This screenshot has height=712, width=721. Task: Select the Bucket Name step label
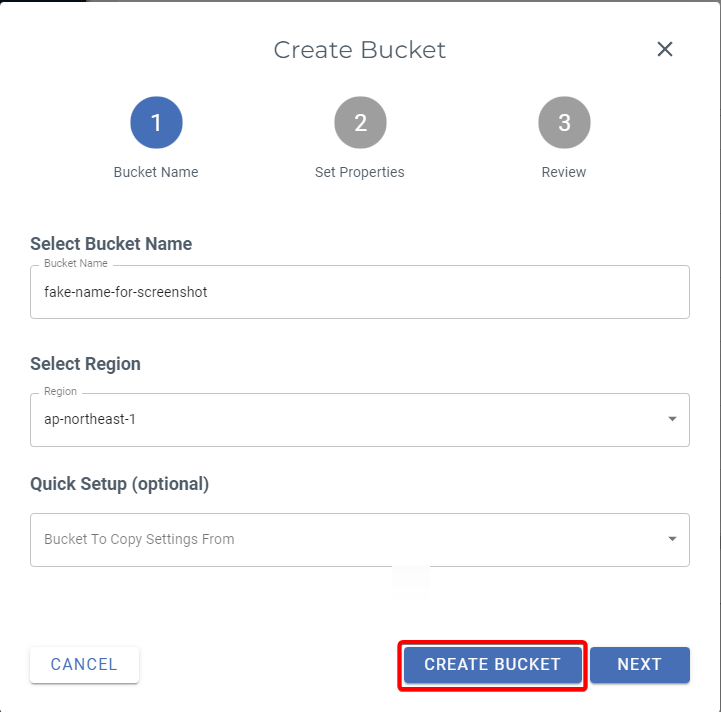156,172
